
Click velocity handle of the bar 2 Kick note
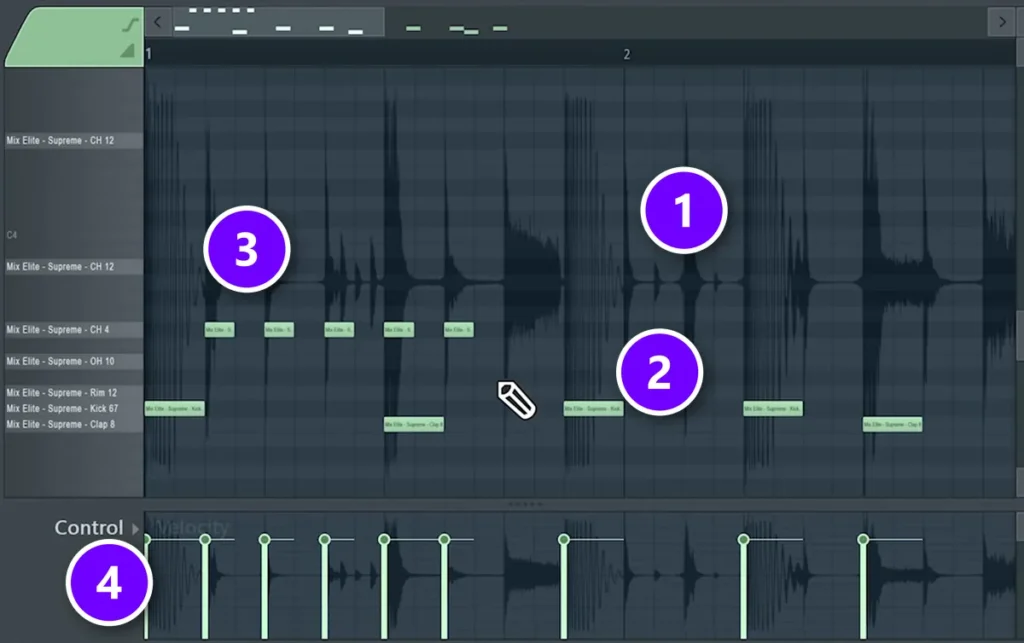(x=743, y=539)
